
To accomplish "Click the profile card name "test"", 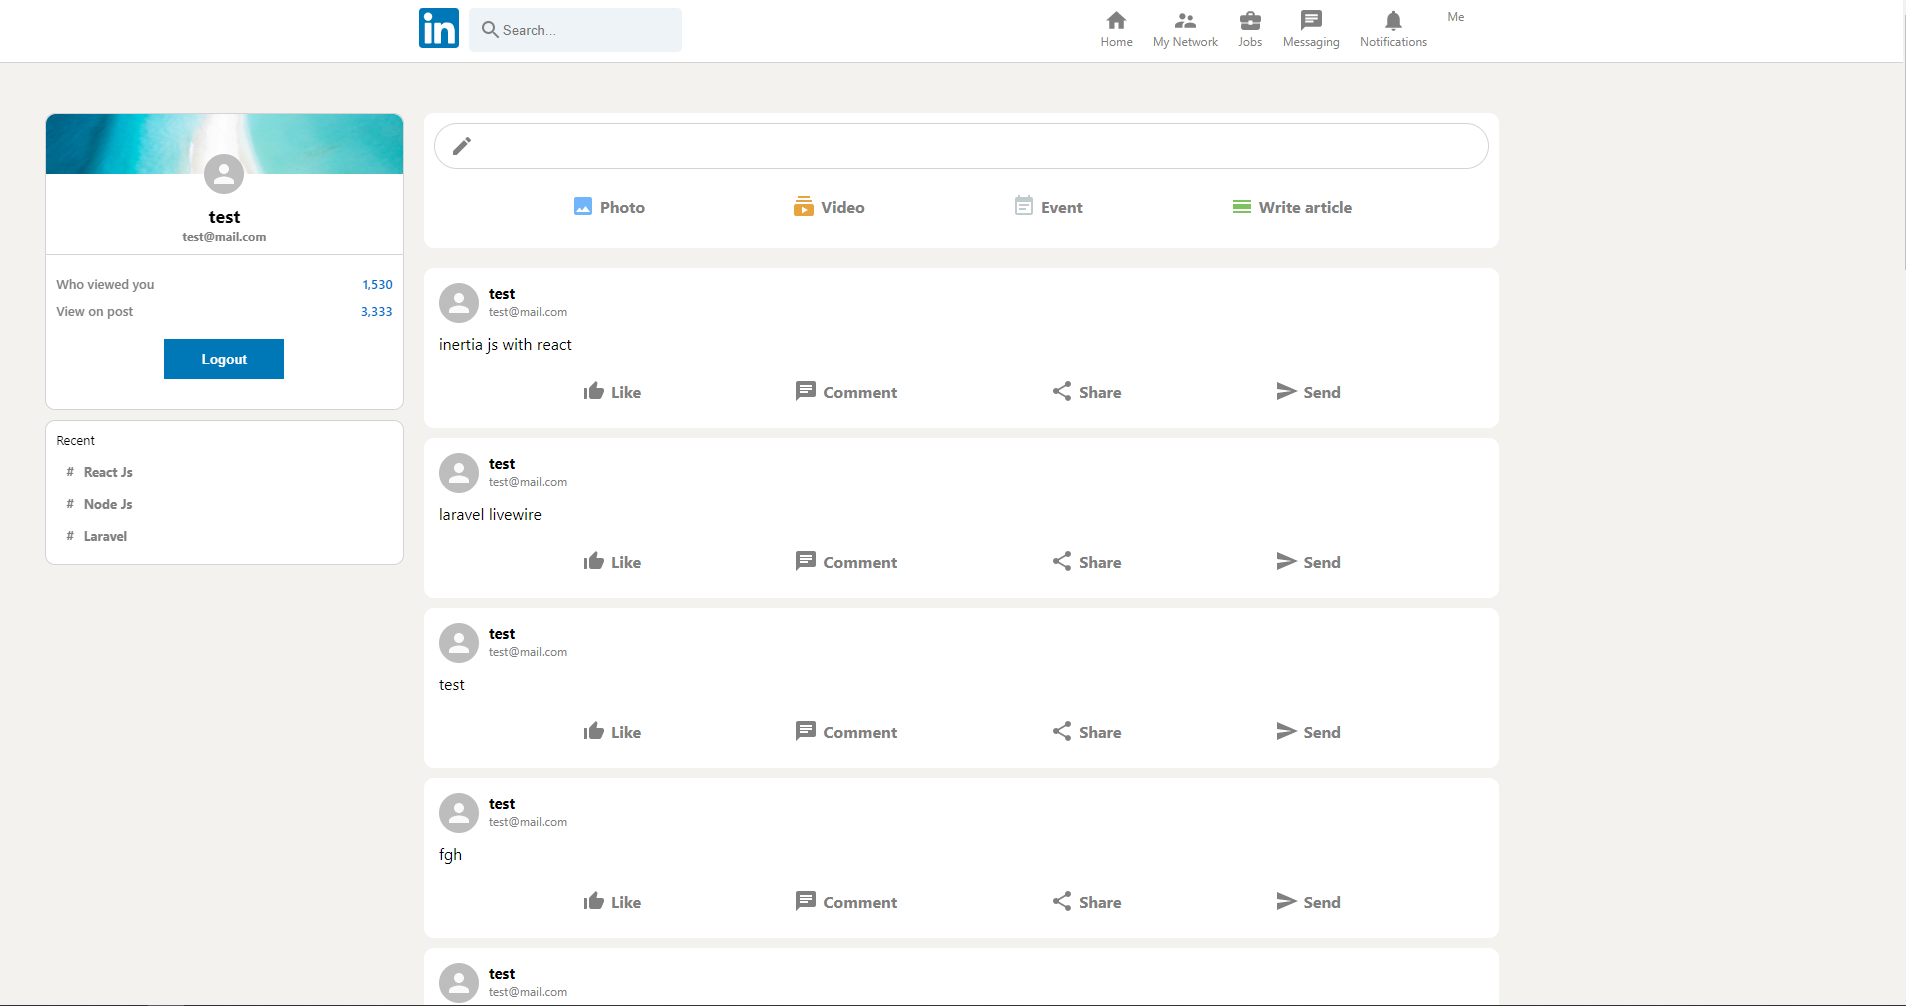I will pos(224,217).
